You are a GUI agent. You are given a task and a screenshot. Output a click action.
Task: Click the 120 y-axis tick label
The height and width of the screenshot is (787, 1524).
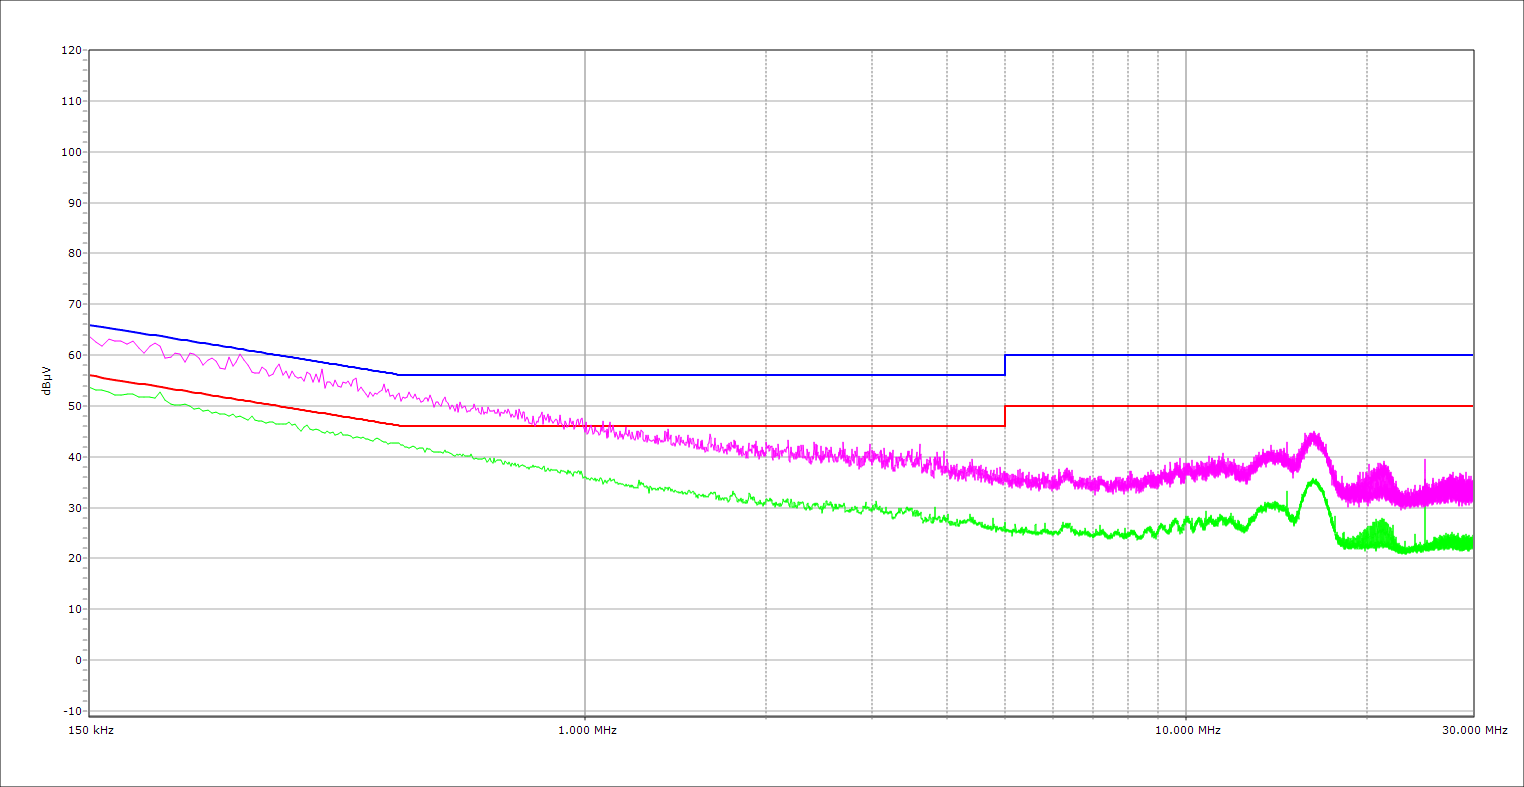tap(70, 50)
